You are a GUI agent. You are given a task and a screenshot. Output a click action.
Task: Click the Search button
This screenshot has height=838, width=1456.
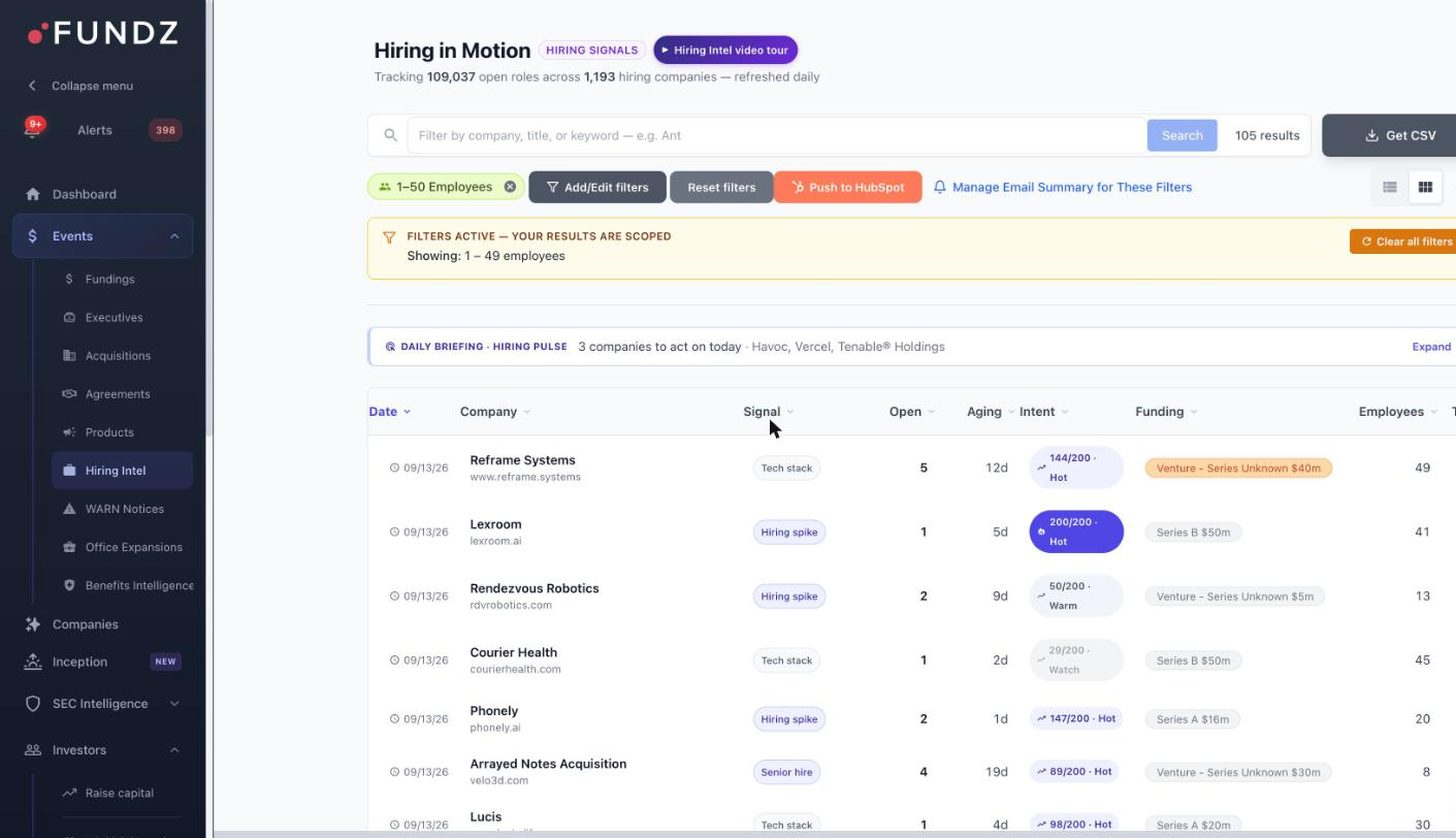(x=1182, y=135)
